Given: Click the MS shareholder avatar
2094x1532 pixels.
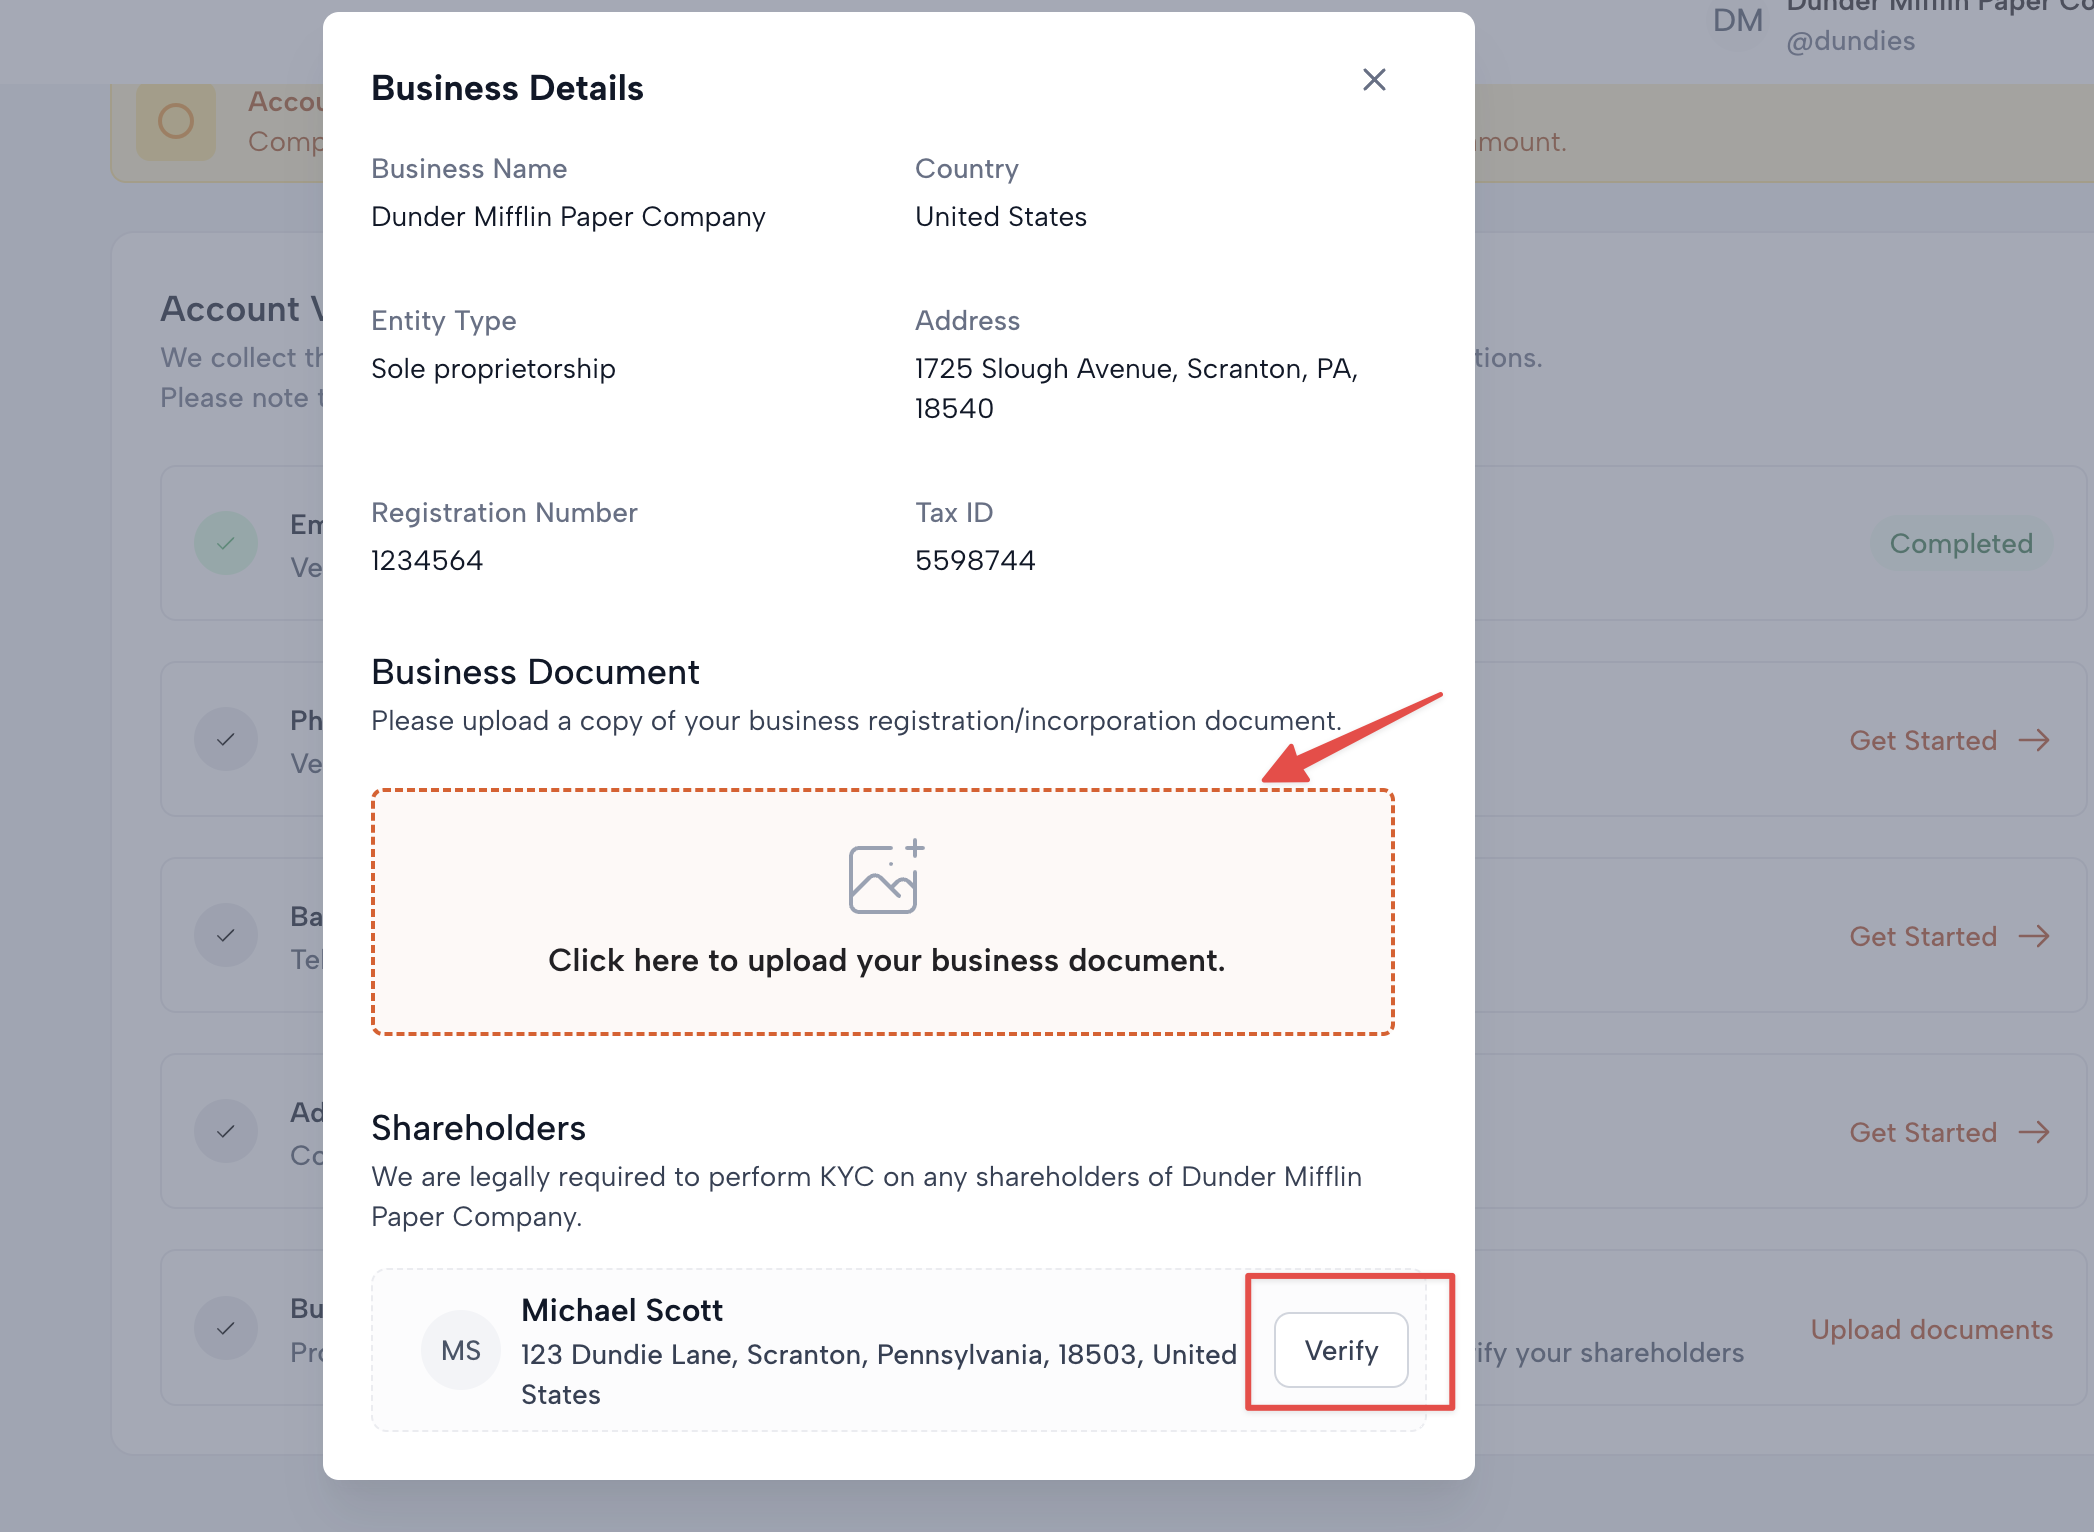Looking at the screenshot, I should coord(461,1351).
